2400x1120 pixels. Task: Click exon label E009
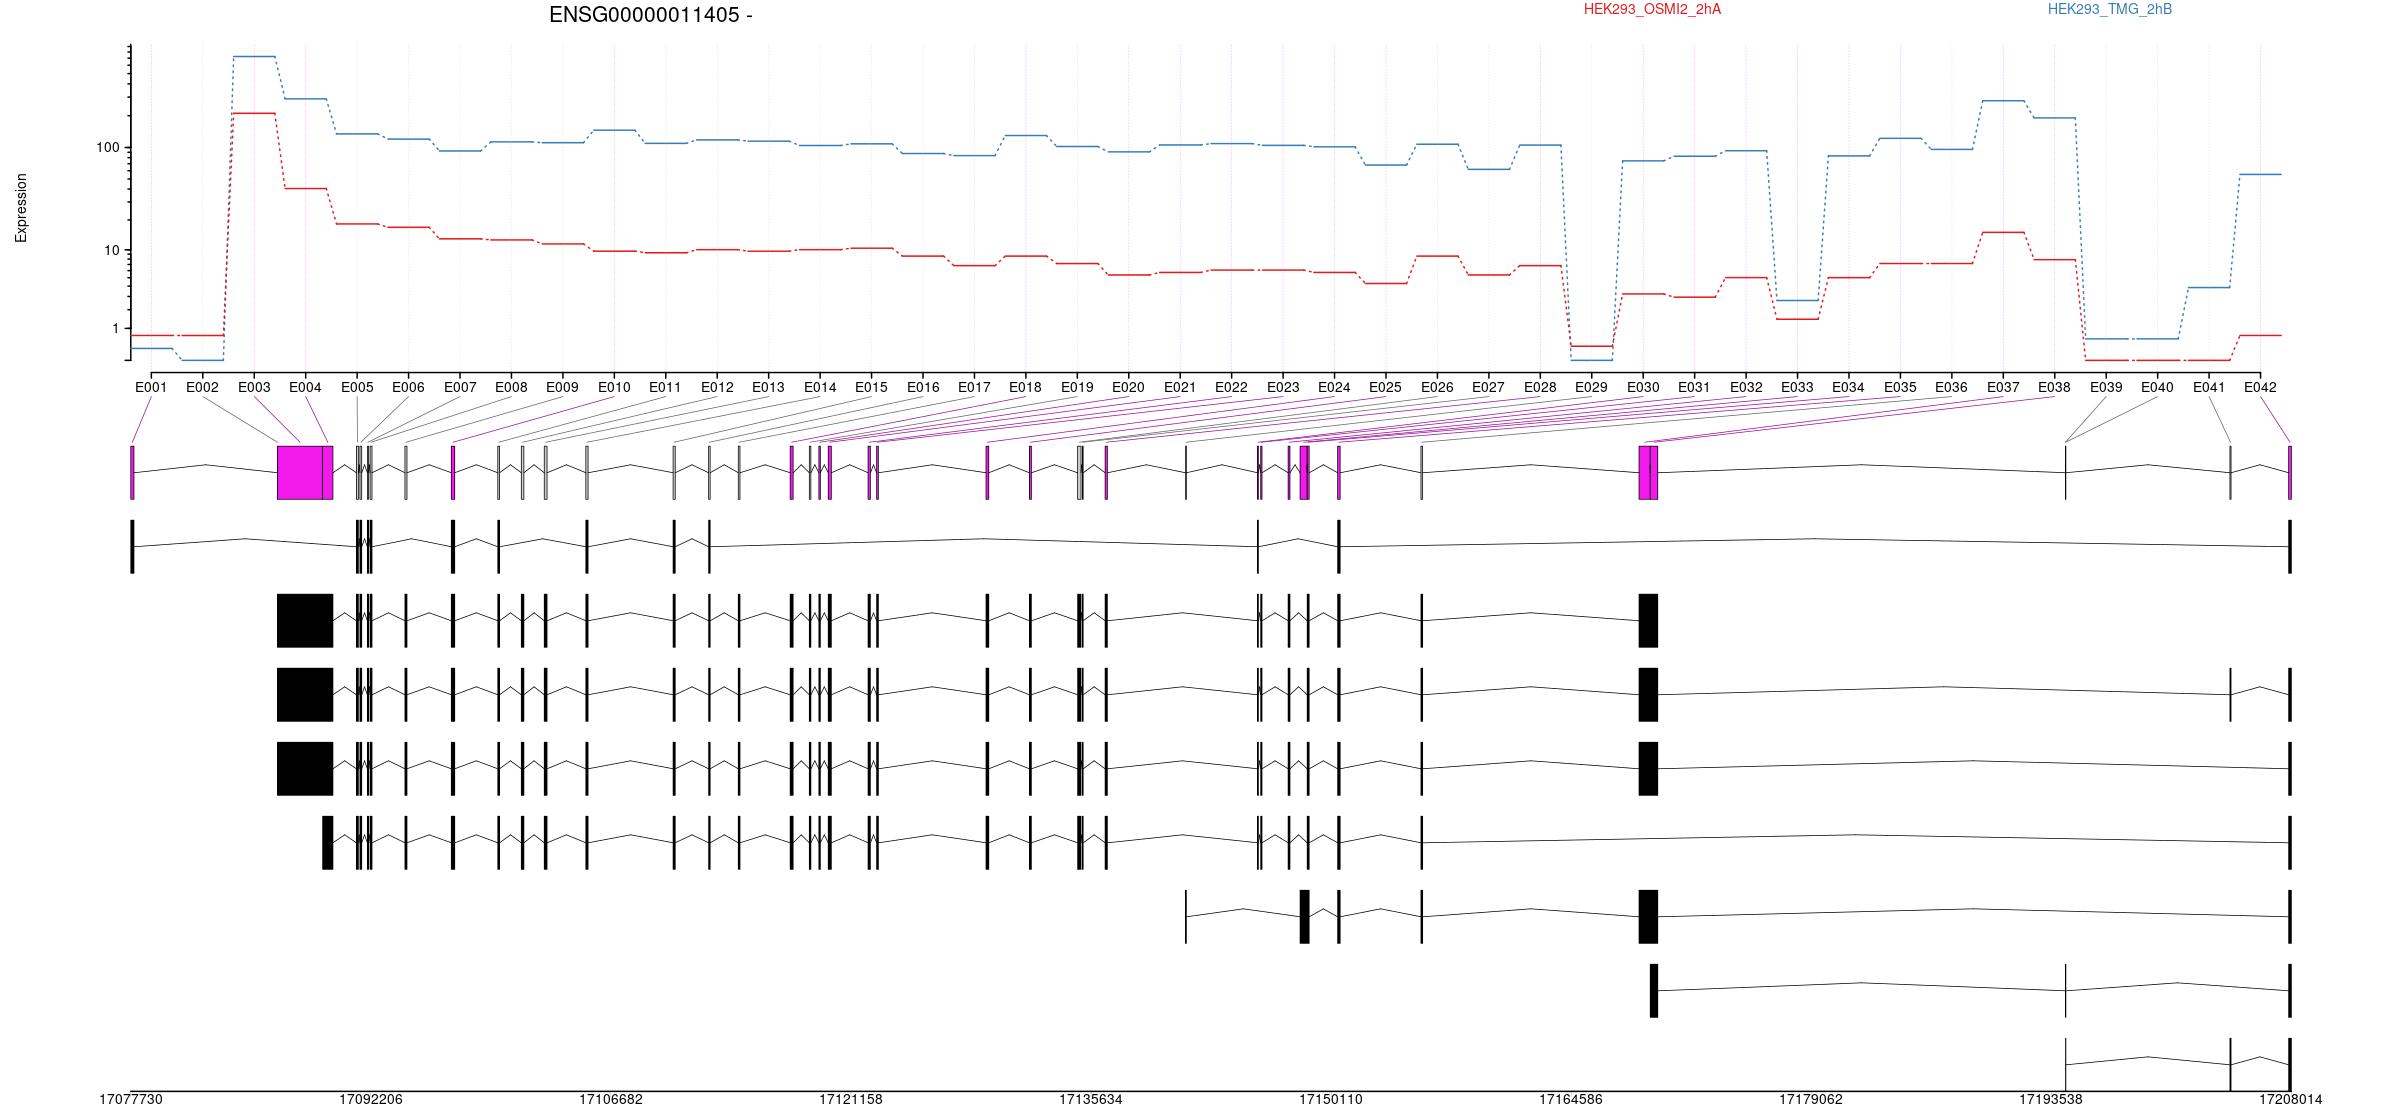562,387
